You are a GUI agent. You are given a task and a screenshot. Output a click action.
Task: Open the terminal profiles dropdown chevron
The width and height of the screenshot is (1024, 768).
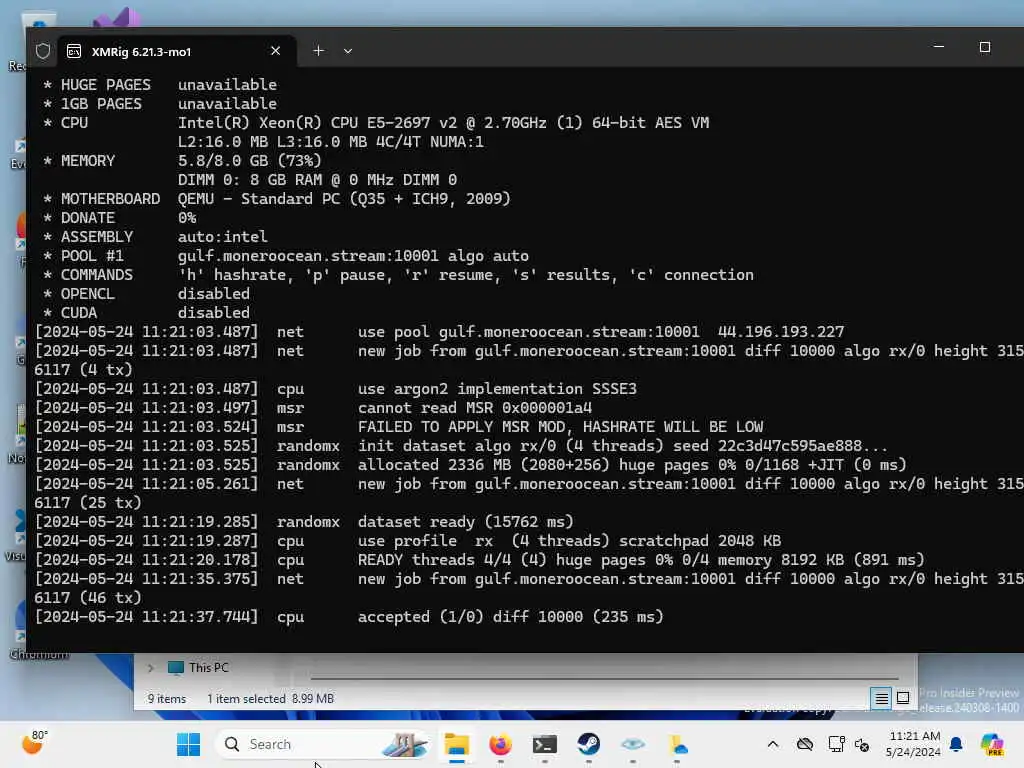point(348,51)
